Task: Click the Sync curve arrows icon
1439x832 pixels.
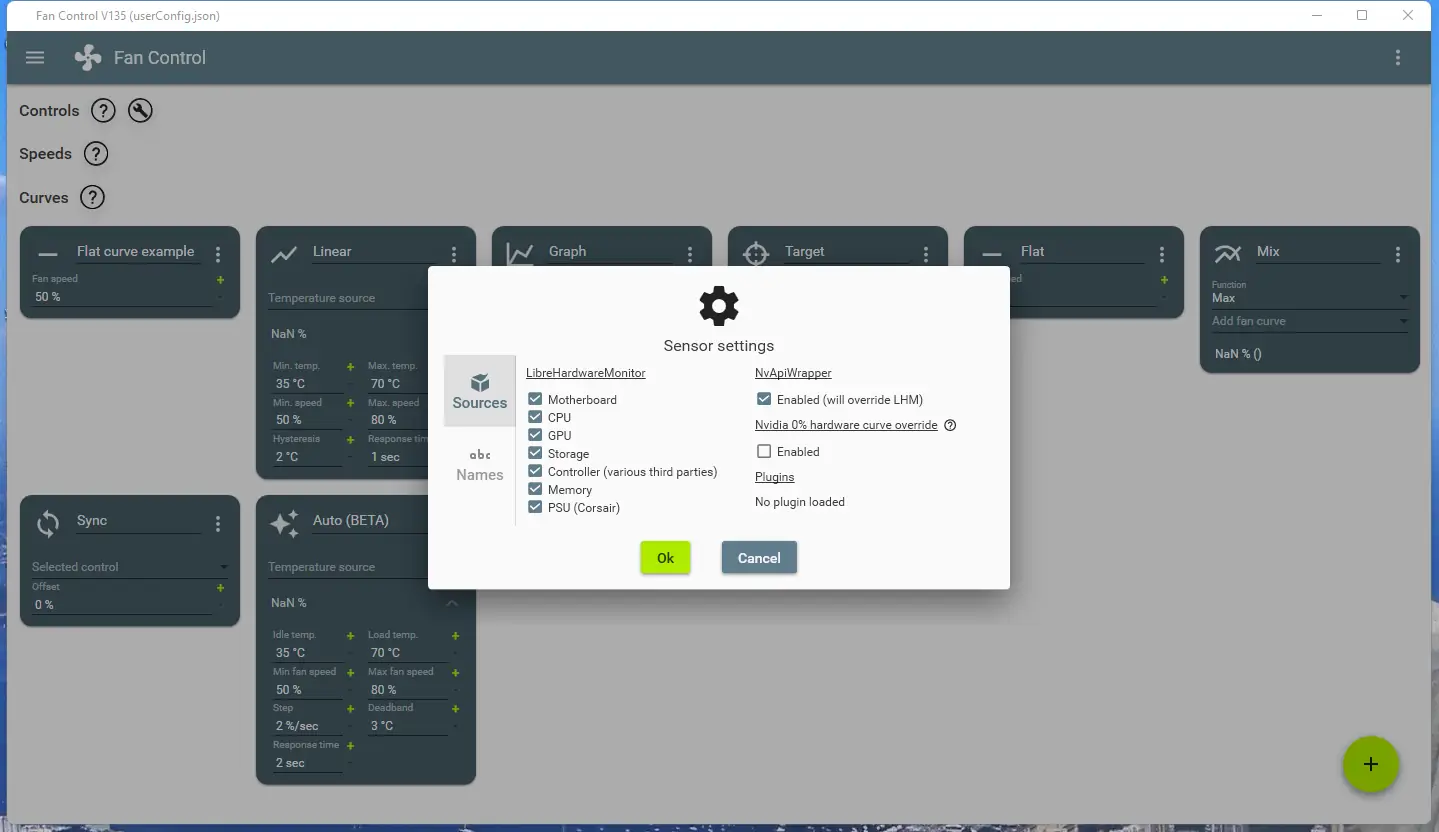Action: tap(48, 523)
